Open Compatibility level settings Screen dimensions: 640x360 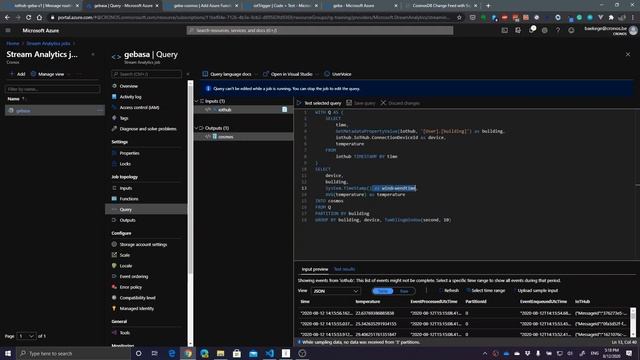[x=137, y=298]
